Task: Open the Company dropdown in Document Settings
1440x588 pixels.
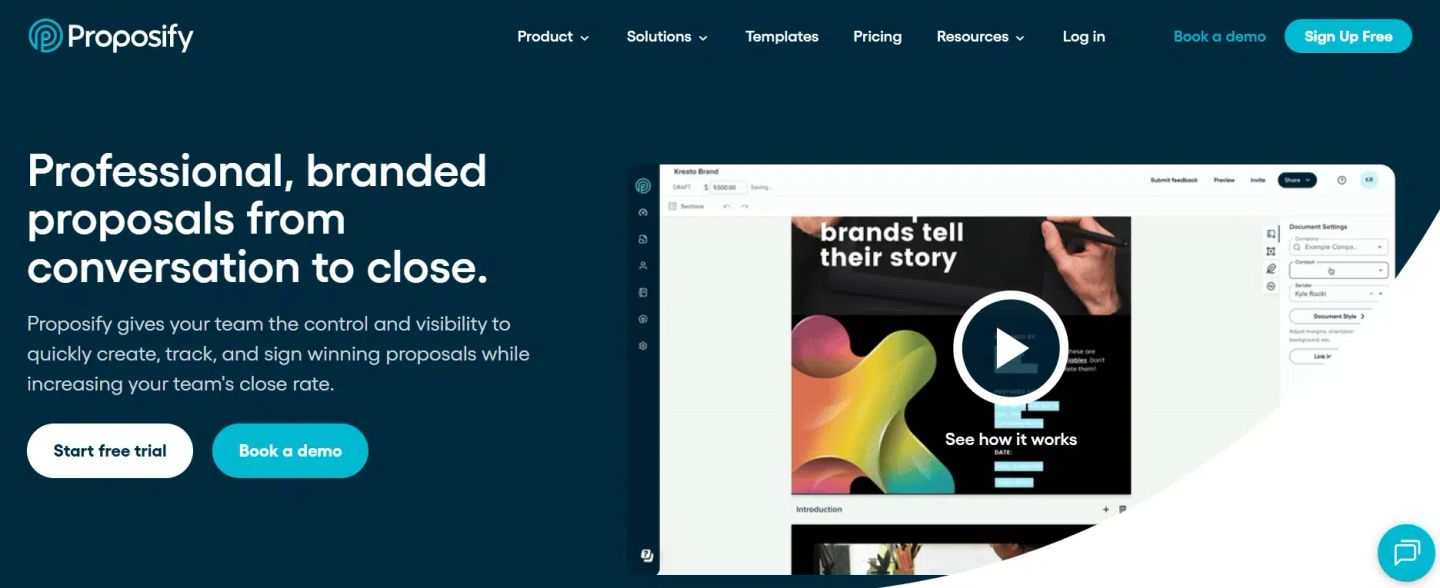Action: click(x=1338, y=246)
